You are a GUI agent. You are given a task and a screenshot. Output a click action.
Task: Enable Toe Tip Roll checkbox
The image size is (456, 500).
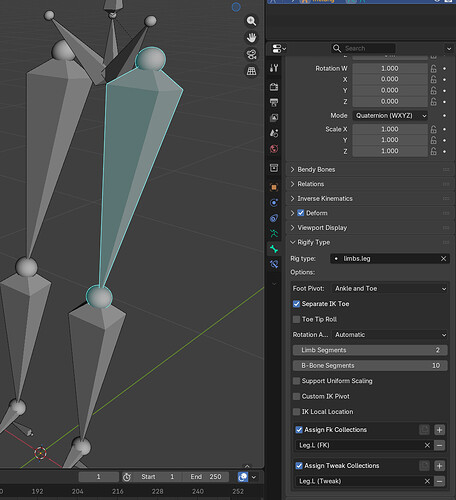[296, 319]
